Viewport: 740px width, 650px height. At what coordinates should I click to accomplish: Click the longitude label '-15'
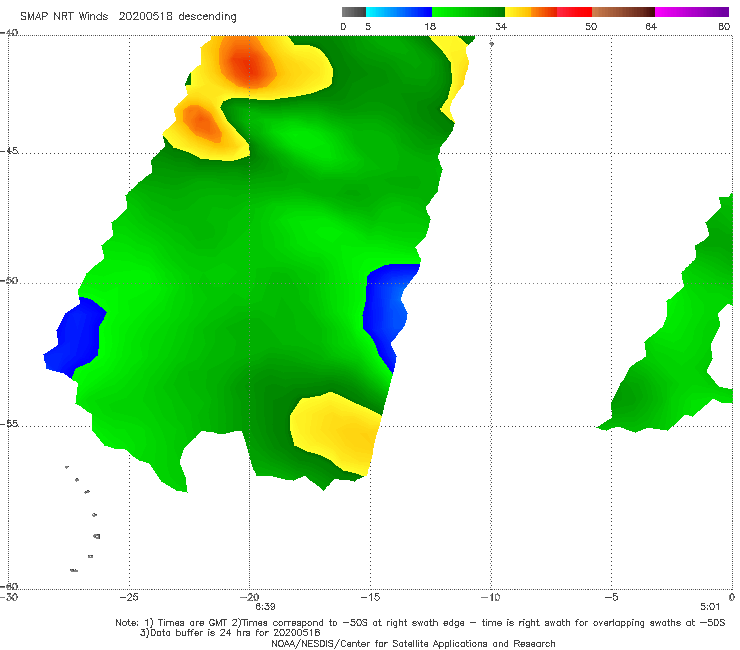tap(370, 597)
